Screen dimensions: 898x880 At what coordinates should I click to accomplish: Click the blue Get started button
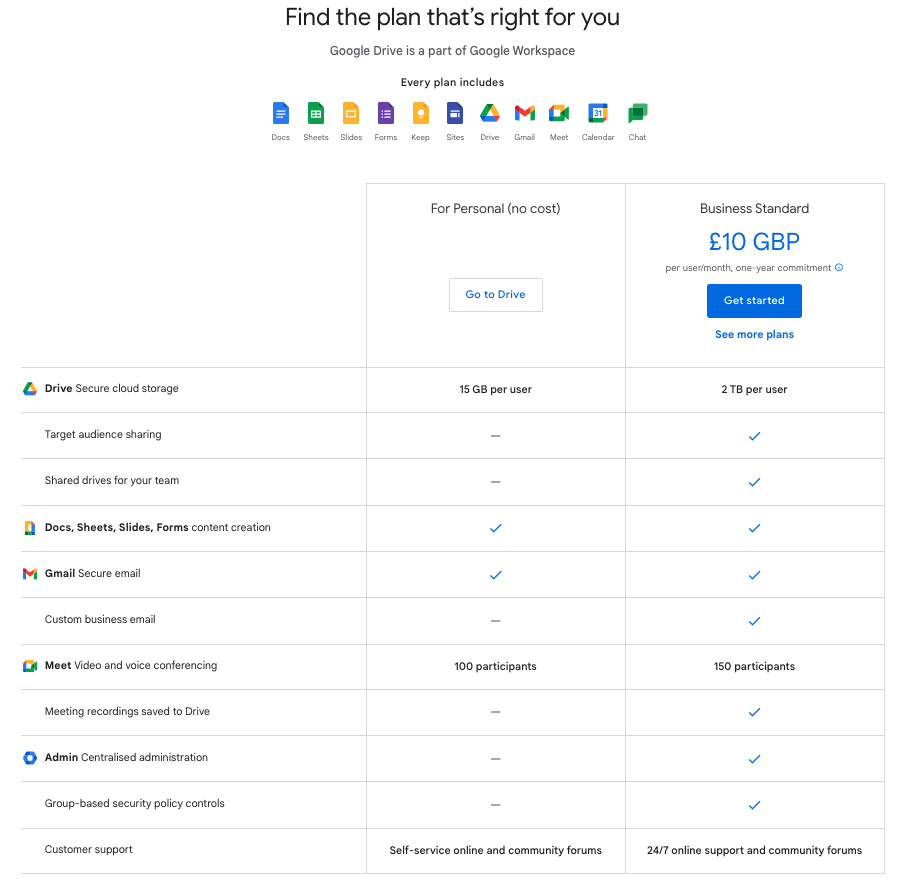[754, 301]
